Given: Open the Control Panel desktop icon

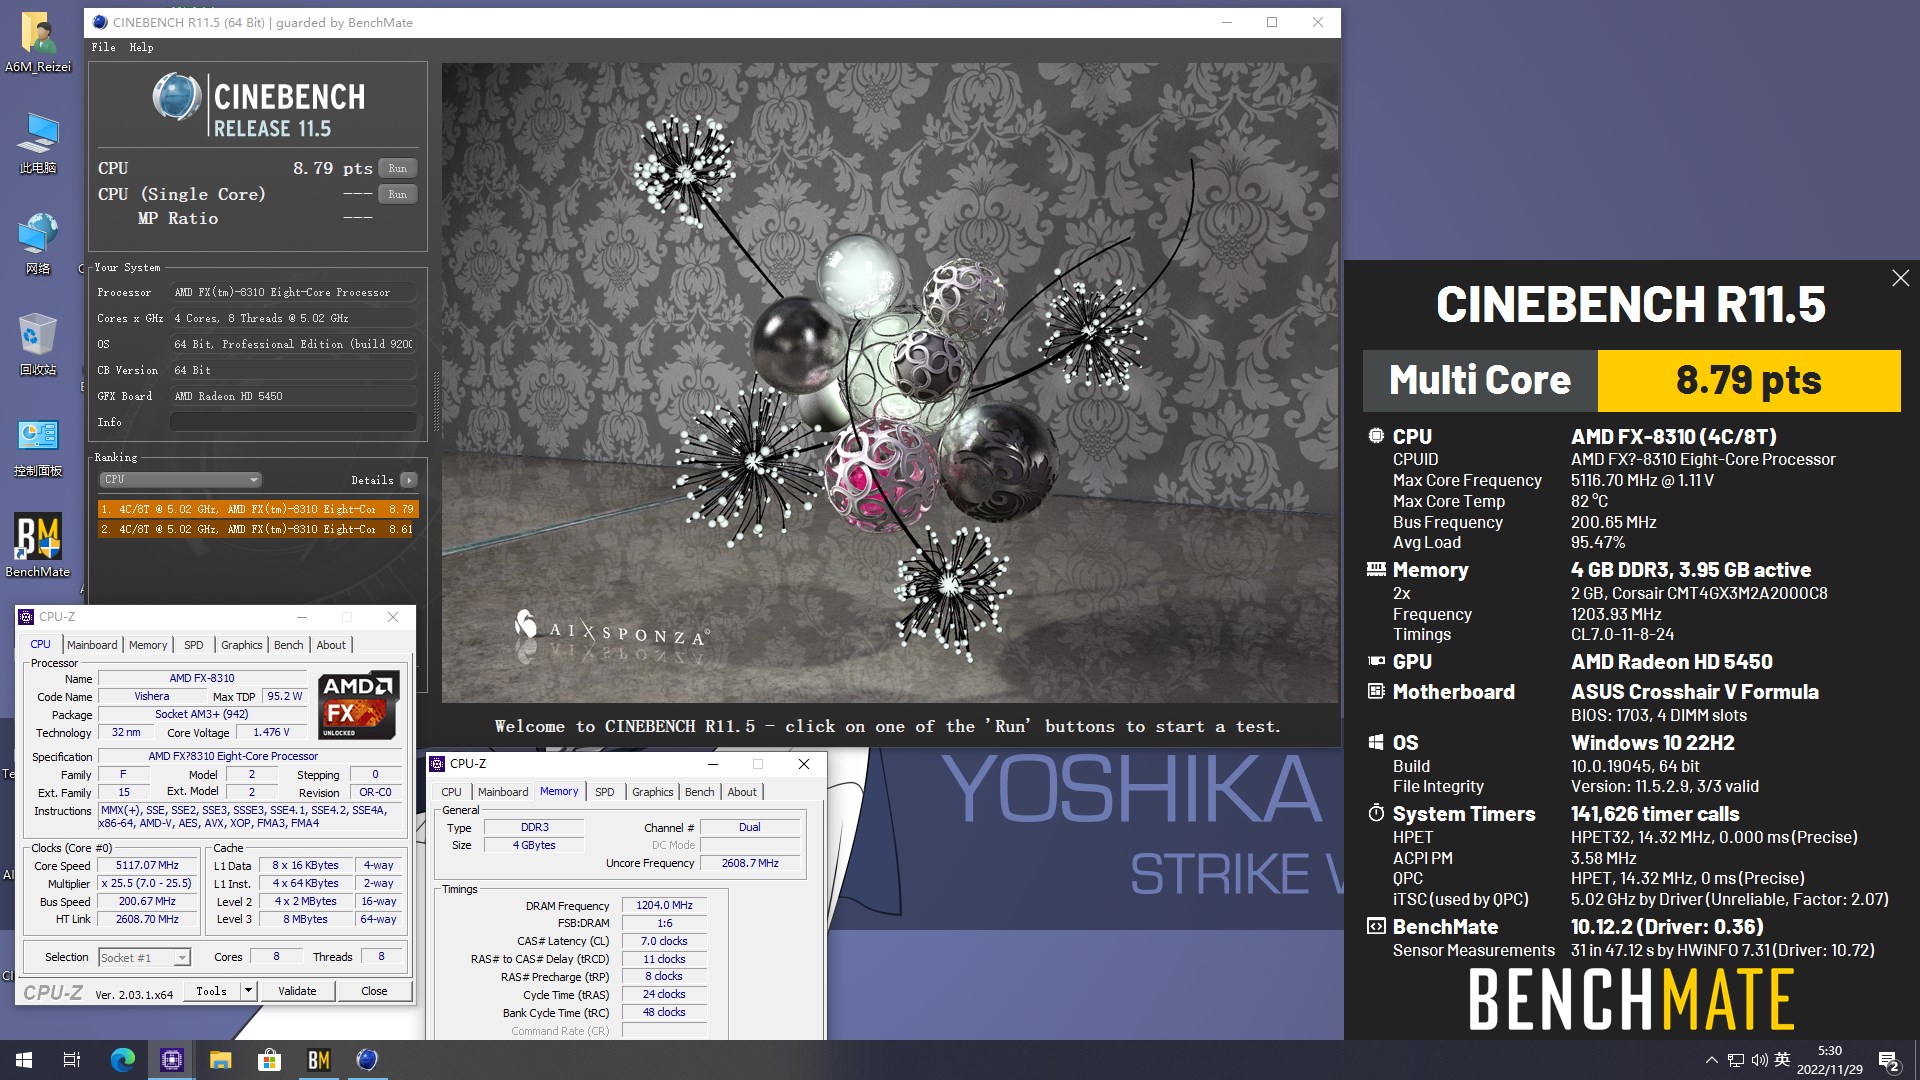Looking at the screenshot, I should tap(38, 446).
